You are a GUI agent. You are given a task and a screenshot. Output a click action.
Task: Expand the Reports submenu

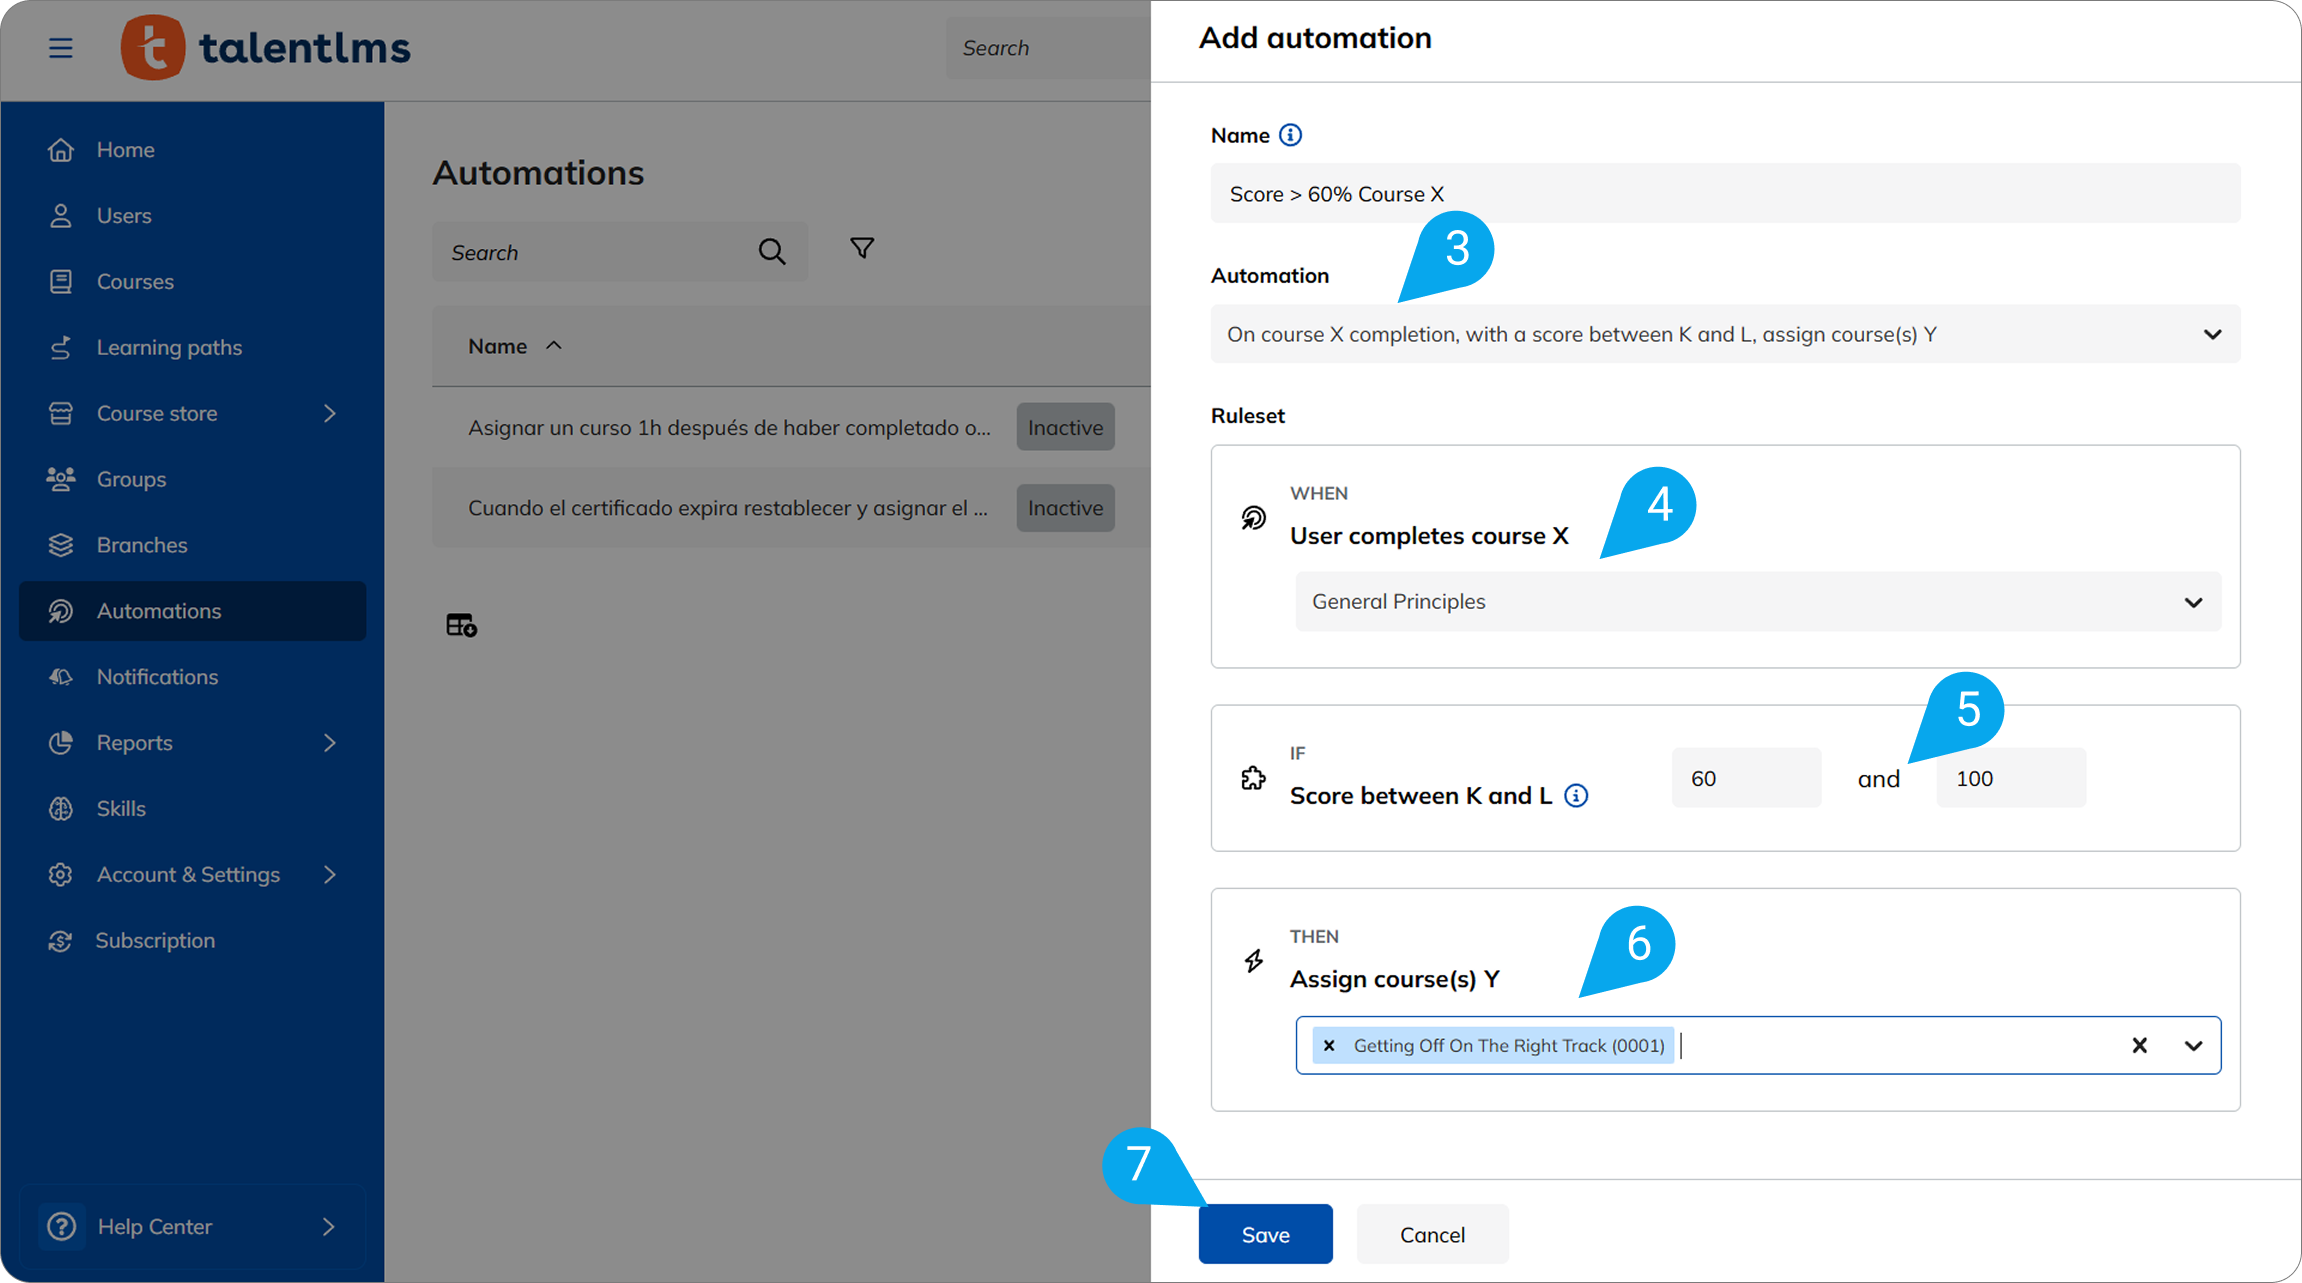329,743
